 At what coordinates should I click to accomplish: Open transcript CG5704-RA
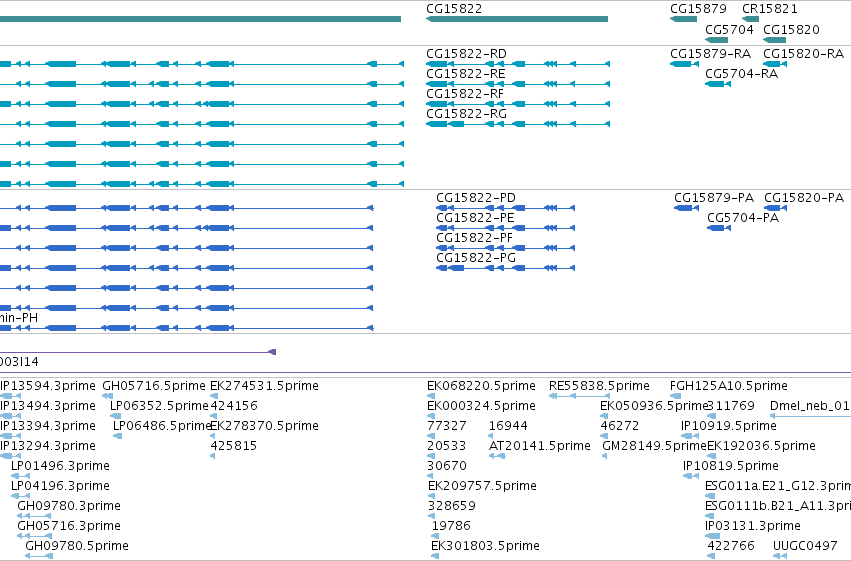tap(741, 74)
